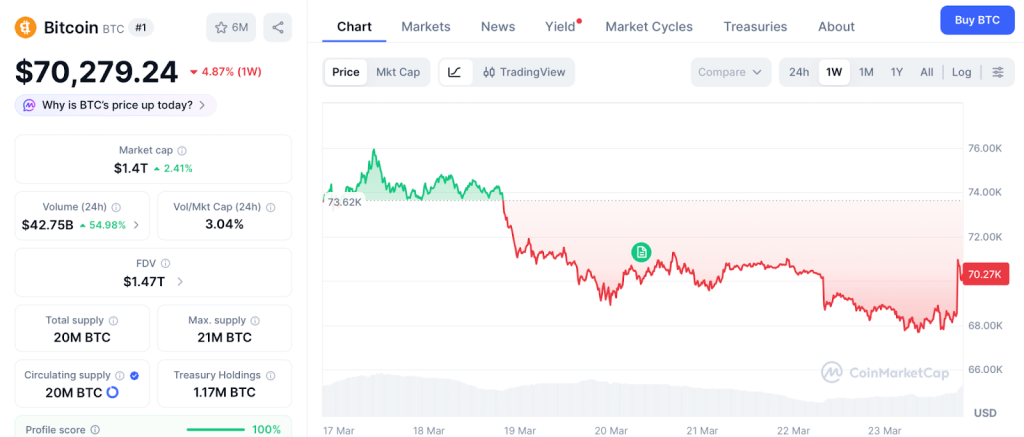Toggle Log scale on chart

961,72
